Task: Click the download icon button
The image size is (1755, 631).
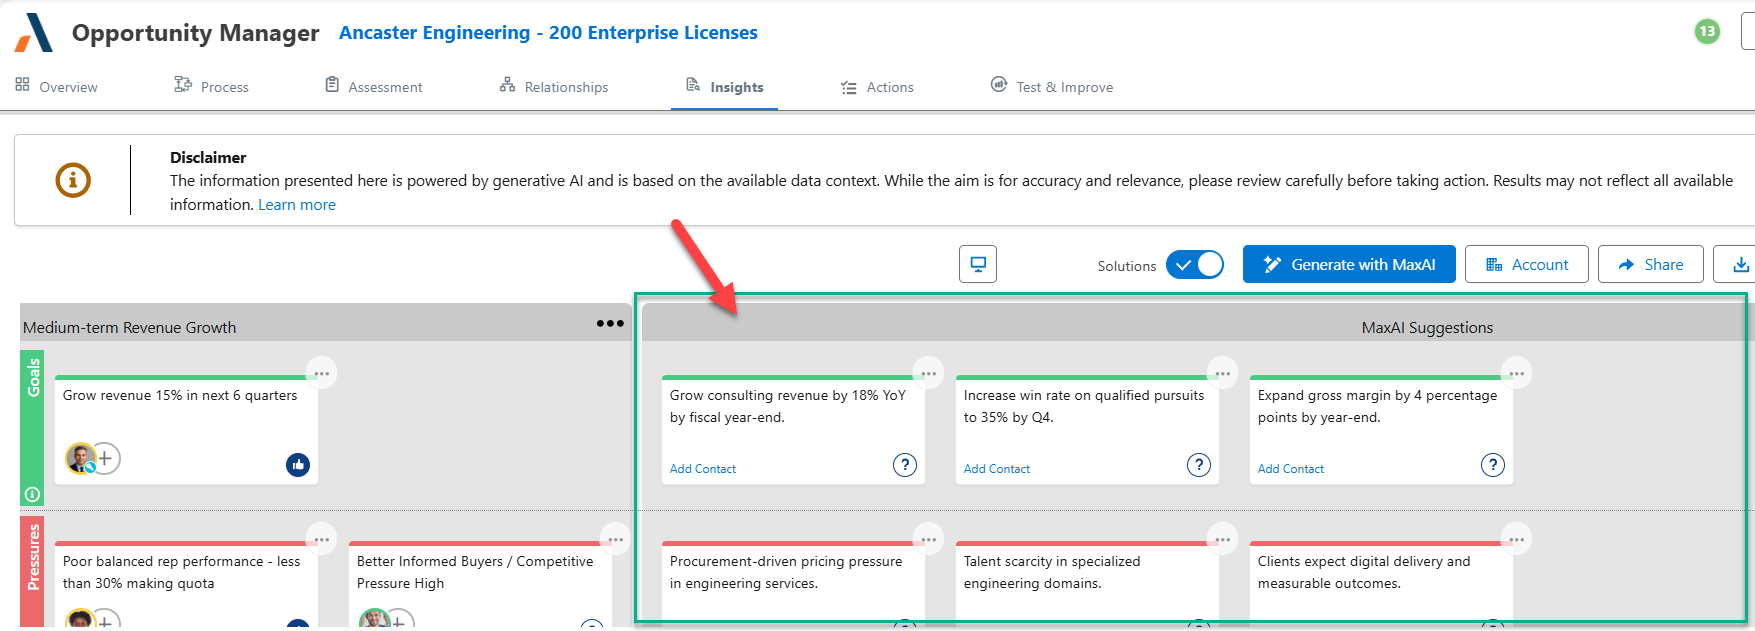Action: pyautogui.click(x=1740, y=264)
